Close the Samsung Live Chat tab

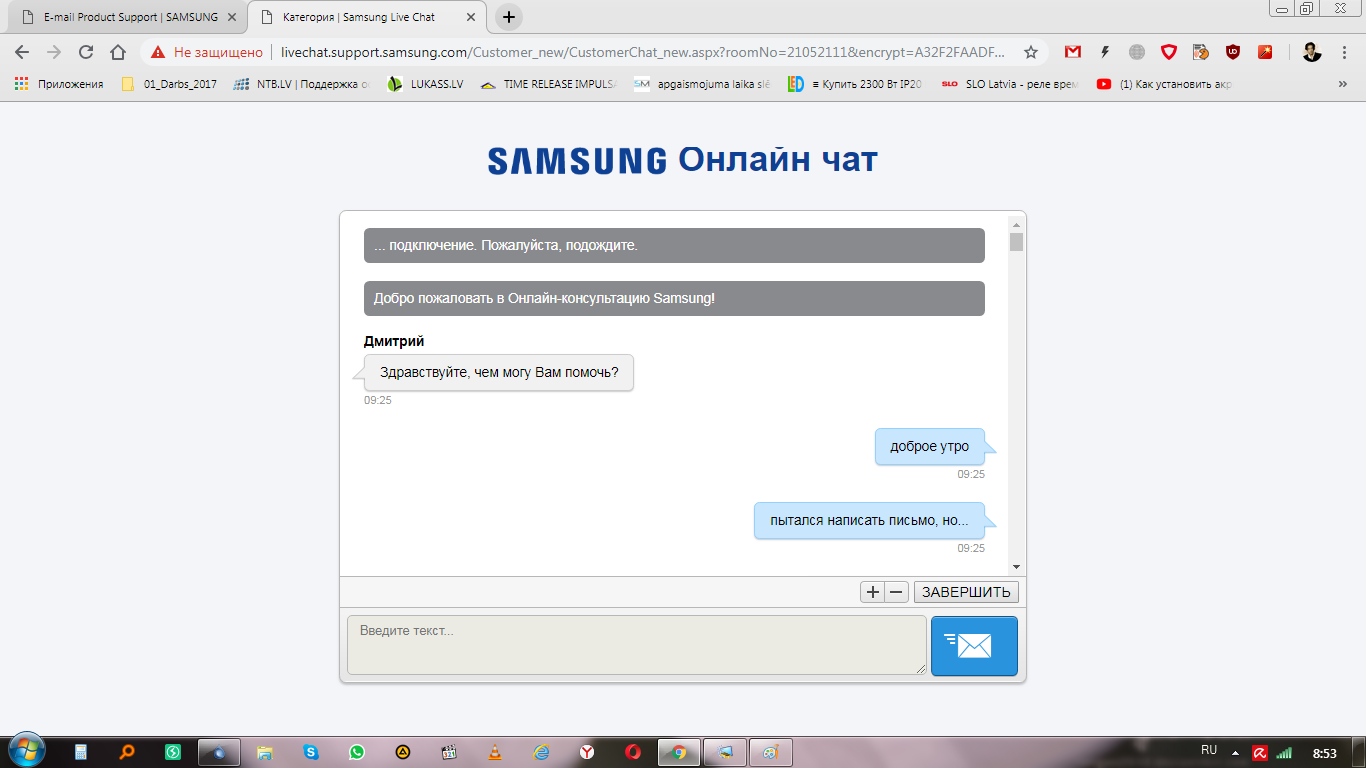[470, 17]
